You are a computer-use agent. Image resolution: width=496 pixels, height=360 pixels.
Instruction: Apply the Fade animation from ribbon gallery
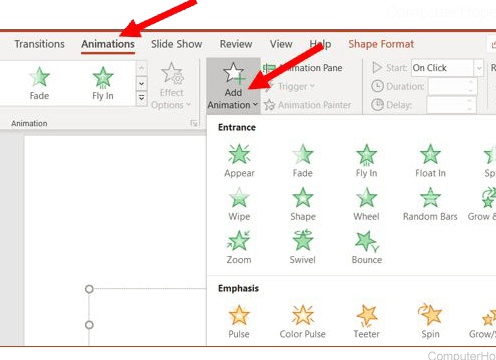pyautogui.click(x=39, y=83)
